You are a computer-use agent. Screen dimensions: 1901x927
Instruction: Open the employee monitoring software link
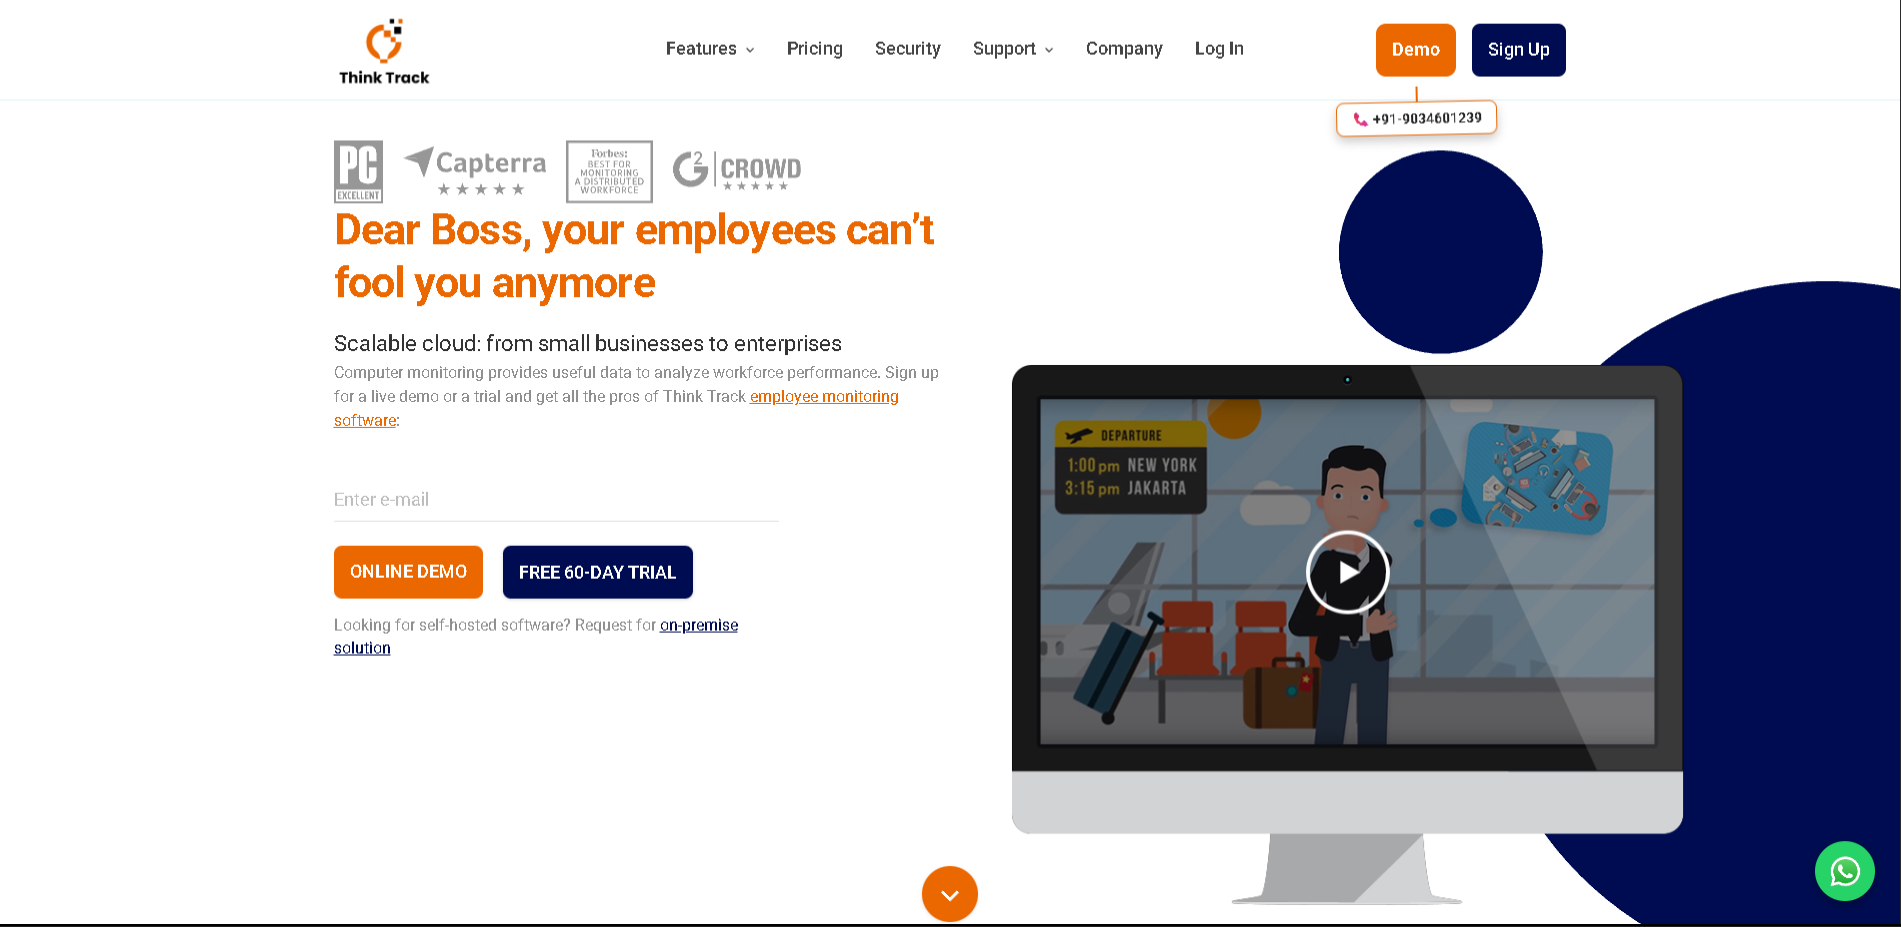[x=824, y=396]
